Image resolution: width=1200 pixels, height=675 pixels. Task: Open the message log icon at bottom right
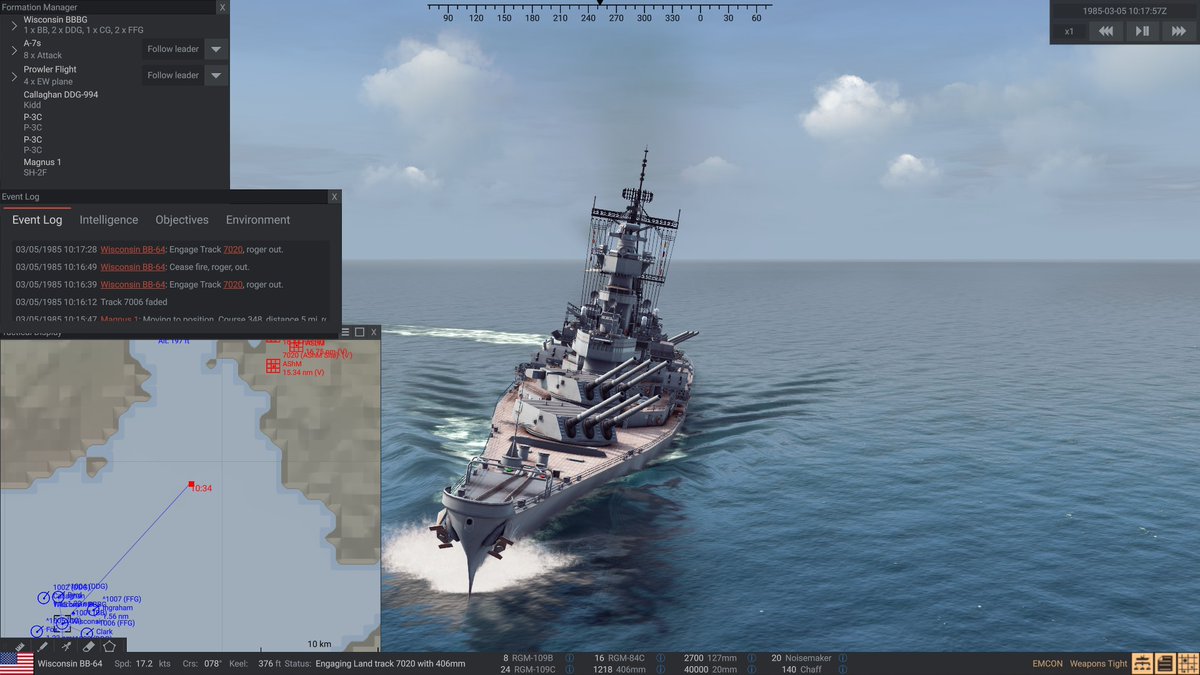pyautogui.click(x=1165, y=663)
